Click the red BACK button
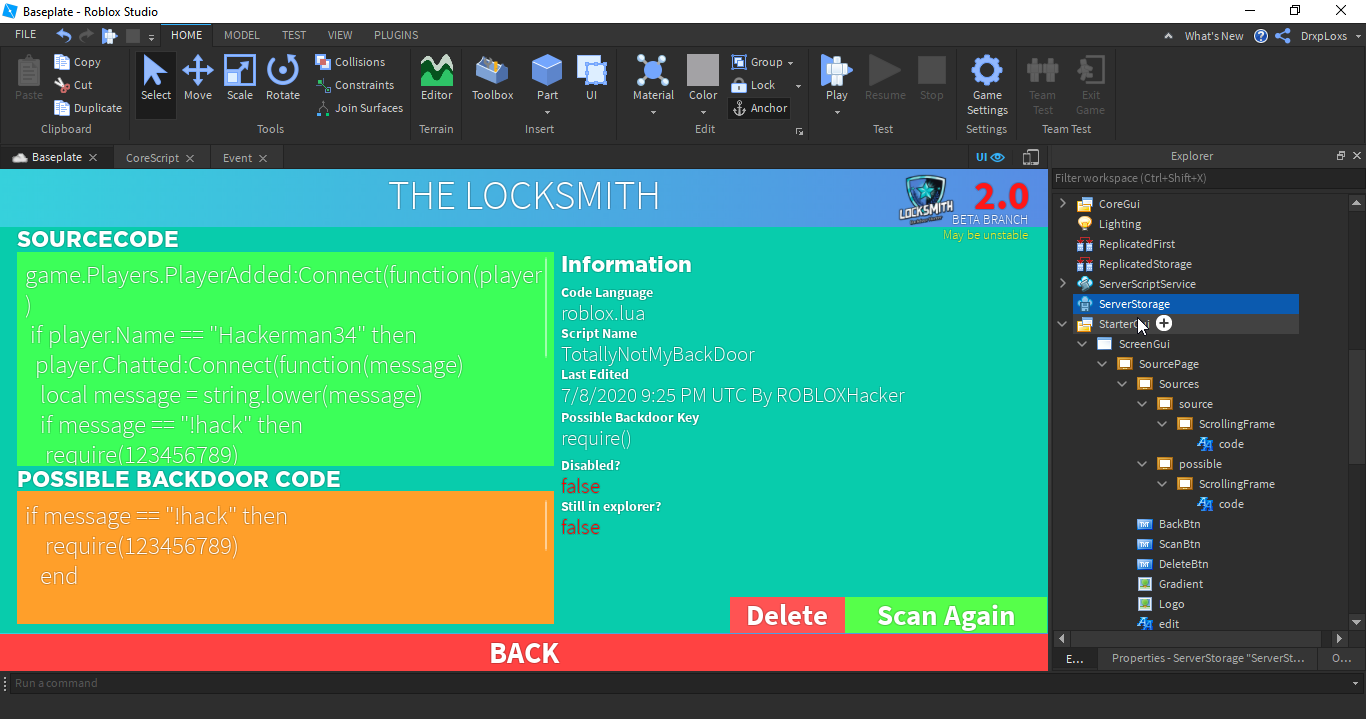 pyautogui.click(x=524, y=653)
